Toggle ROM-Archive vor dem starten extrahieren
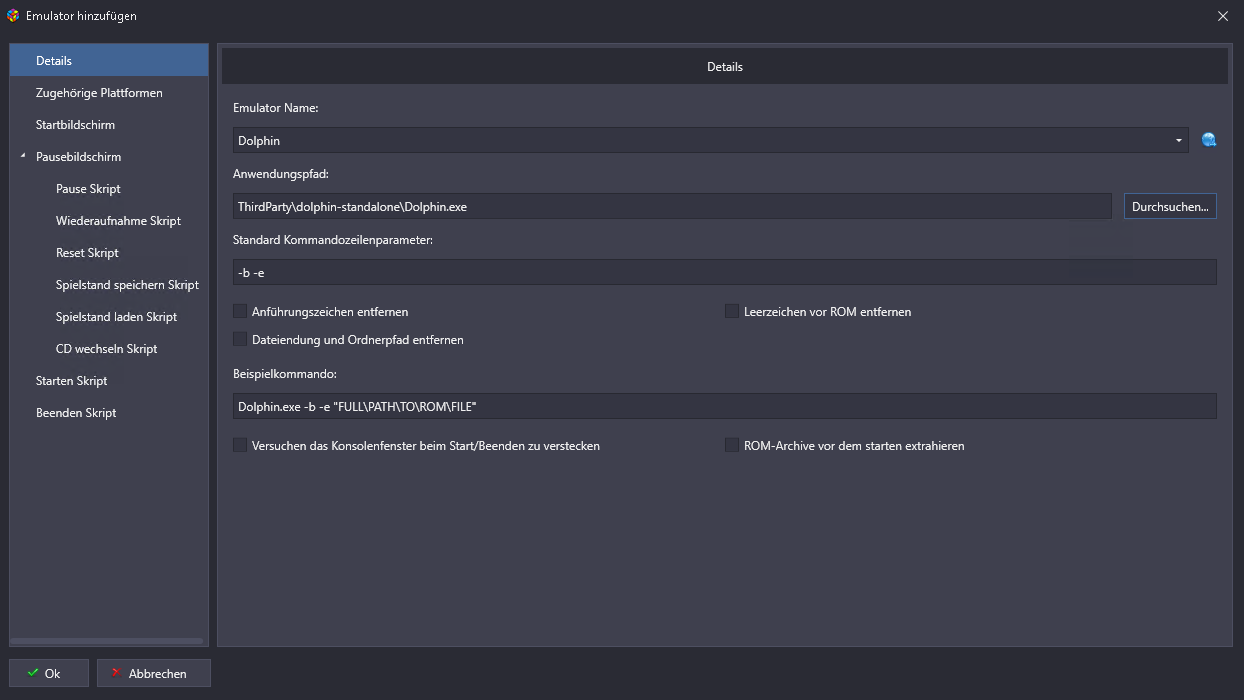The image size is (1244, 700). (732, 446)
